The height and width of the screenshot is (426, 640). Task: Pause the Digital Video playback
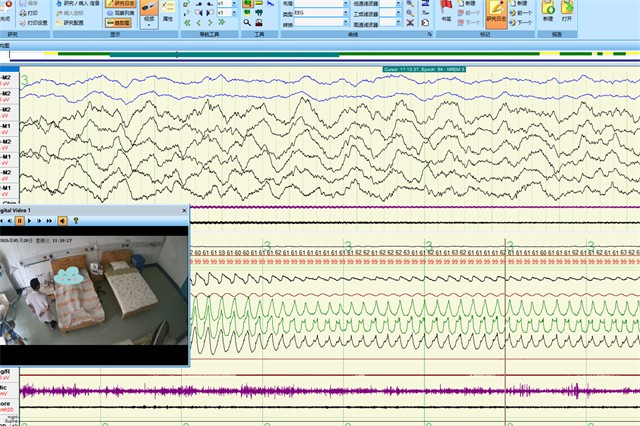click(x=19, y=221)
